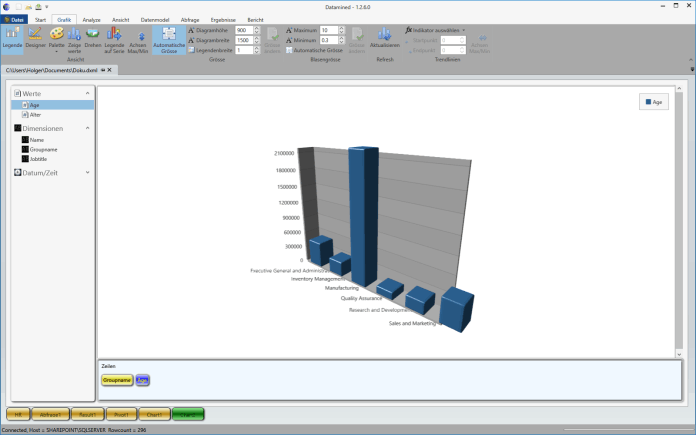Click the blue Age legend swatch
This screenshot has height=435, width=696.
(649, 102)
